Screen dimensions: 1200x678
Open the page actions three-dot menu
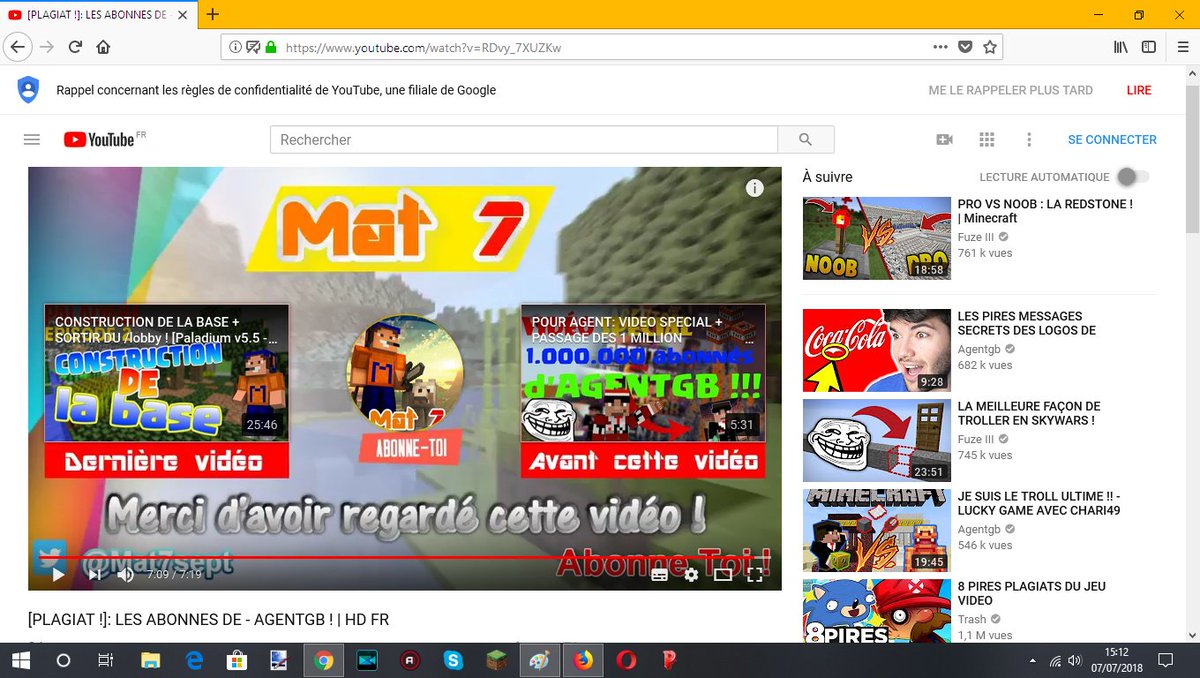pos(940,47)
